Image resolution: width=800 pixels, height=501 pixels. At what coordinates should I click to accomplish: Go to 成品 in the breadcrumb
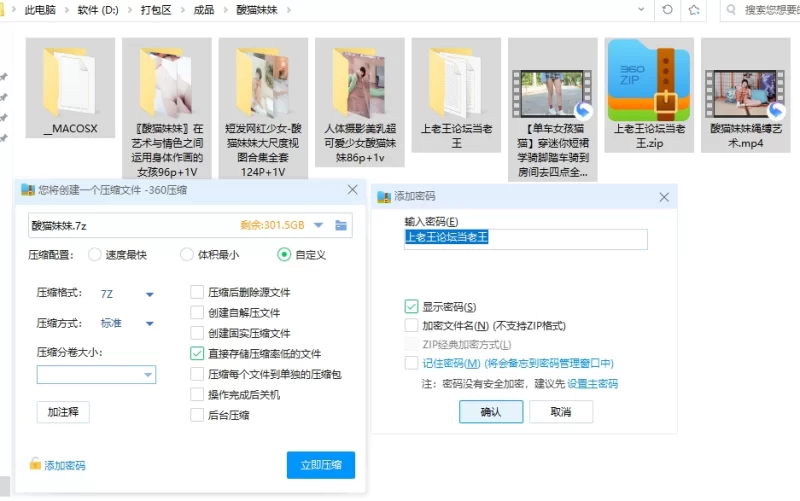[x=204, y=10]
